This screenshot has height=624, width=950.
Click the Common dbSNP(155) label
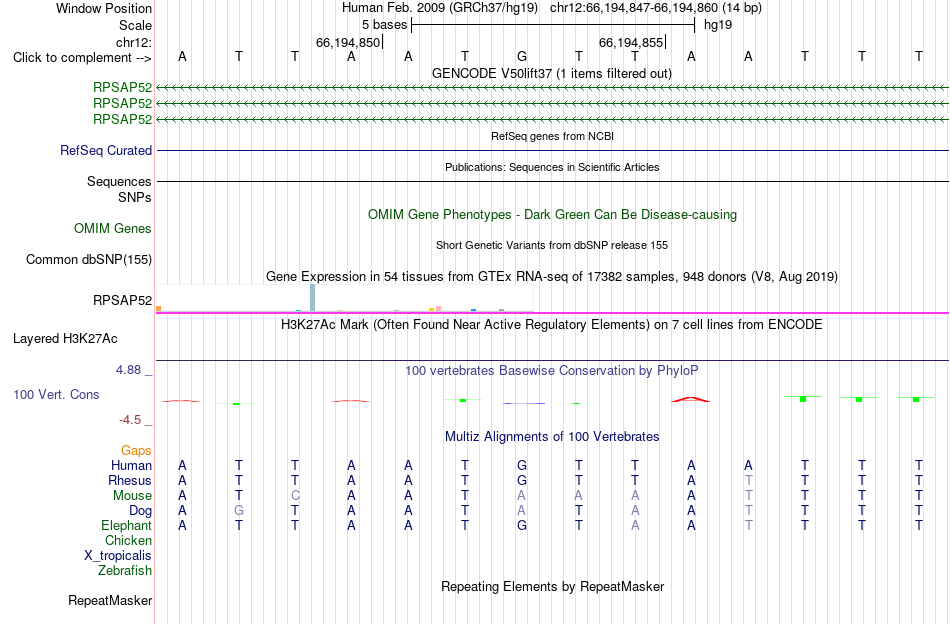(x=89, y=259)
